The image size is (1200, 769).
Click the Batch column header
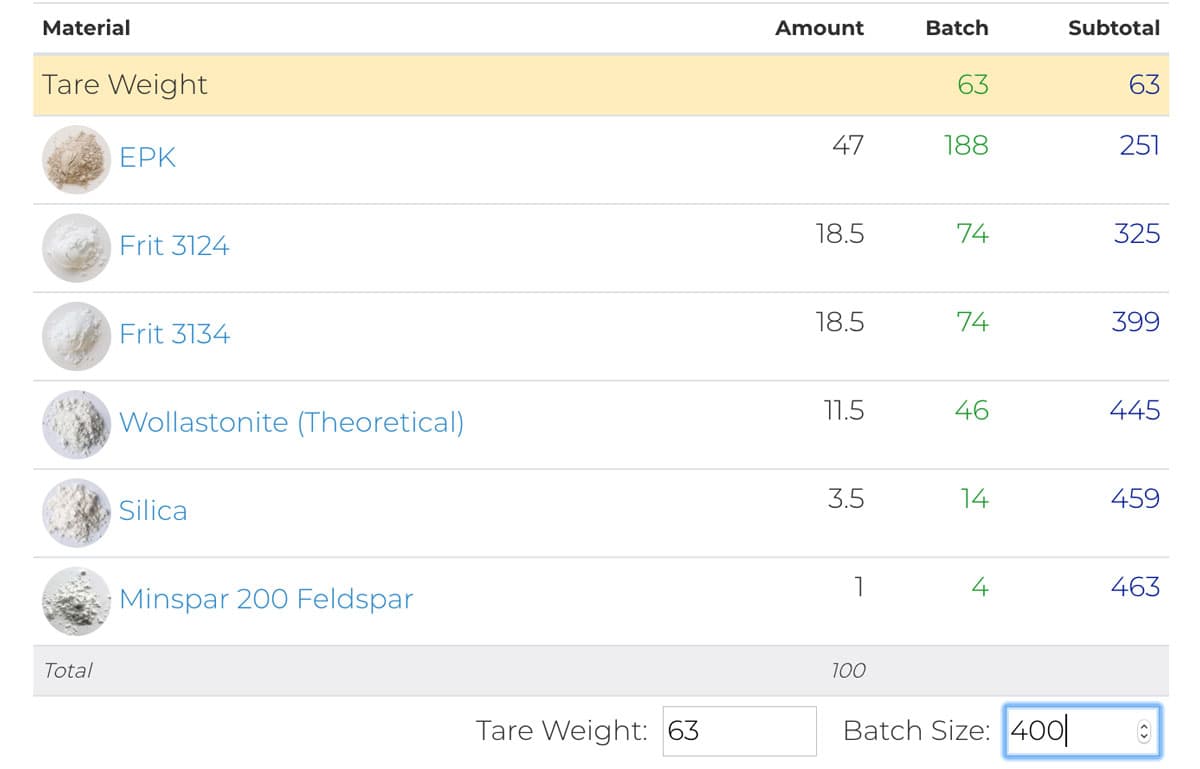coord(956,28)
